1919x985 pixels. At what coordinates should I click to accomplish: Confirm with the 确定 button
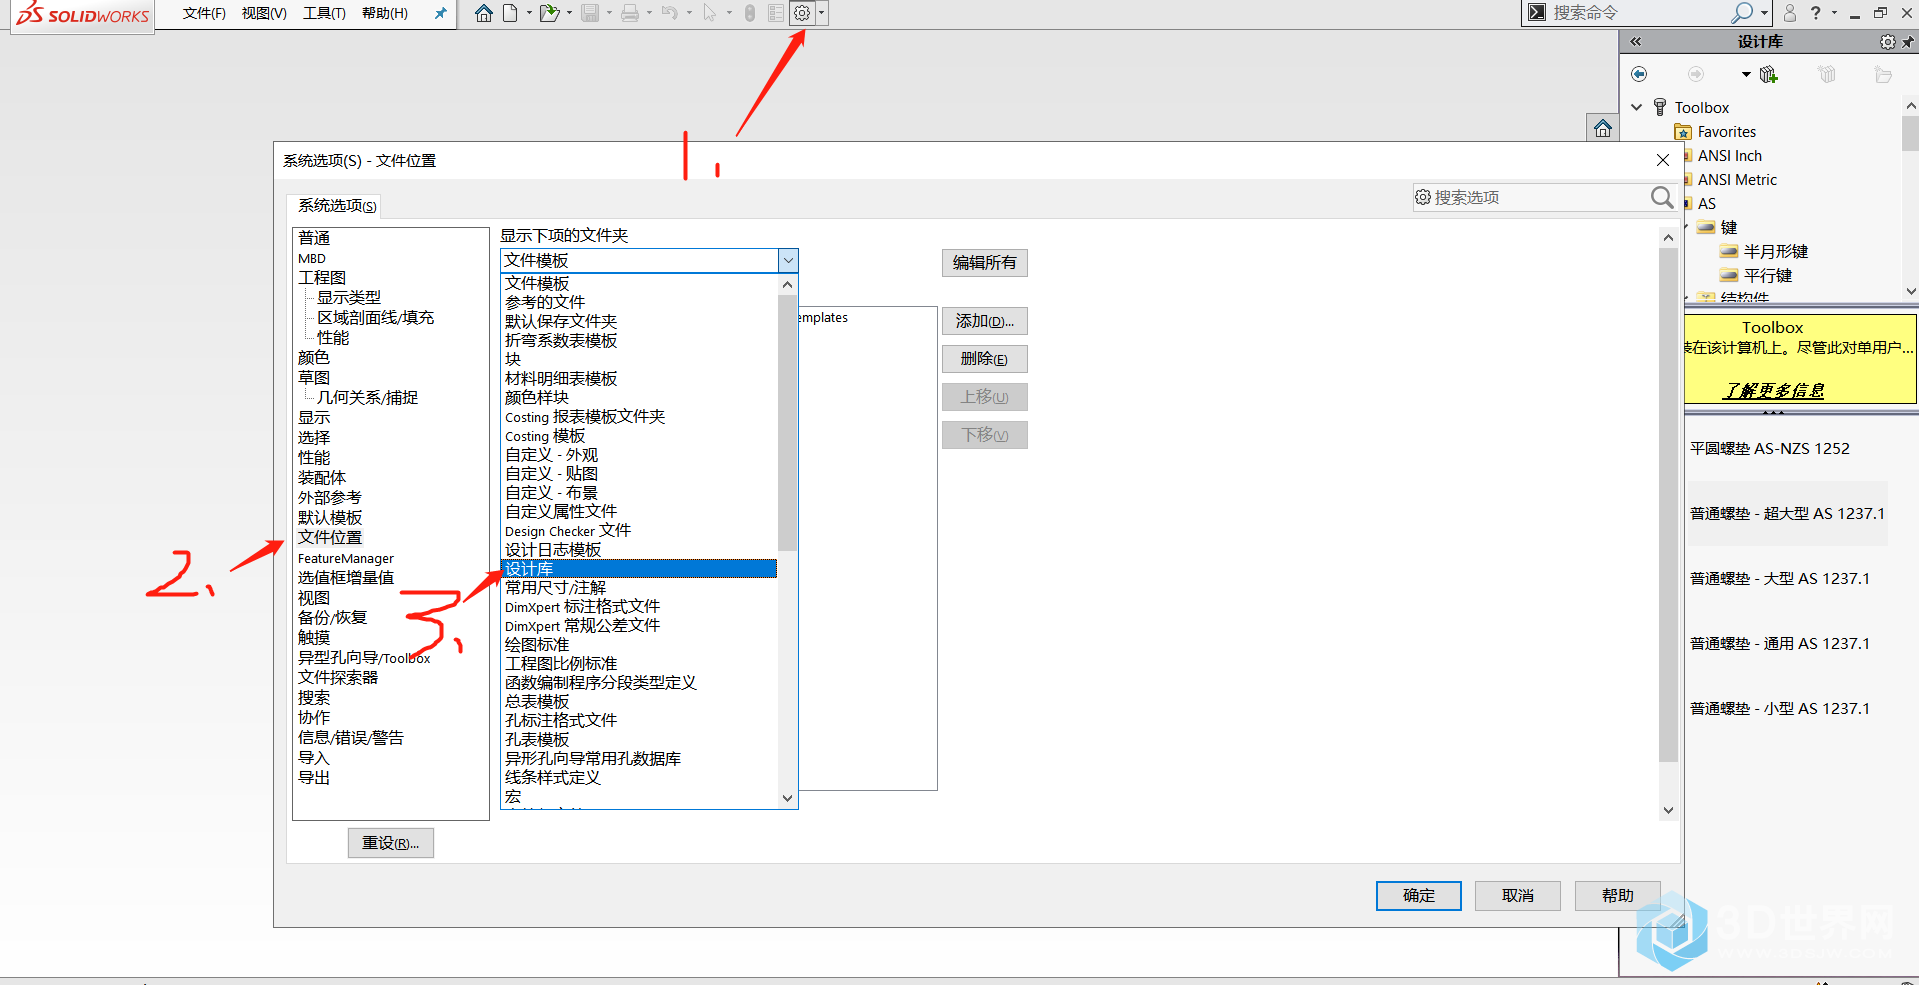1418,896
